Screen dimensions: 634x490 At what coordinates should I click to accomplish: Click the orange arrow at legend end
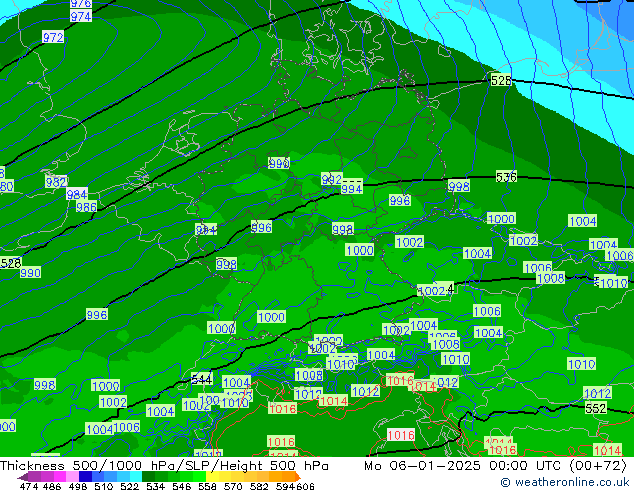(298, 476)
